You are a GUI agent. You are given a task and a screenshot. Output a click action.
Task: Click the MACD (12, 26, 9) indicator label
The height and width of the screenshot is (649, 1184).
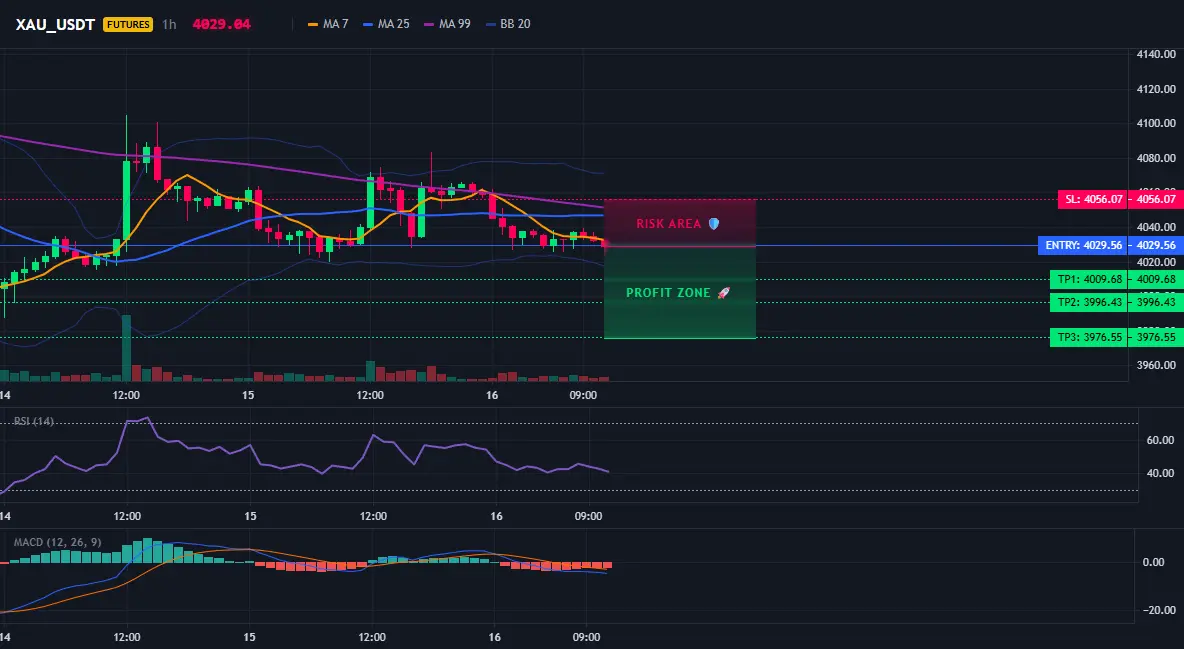[57, 542]
